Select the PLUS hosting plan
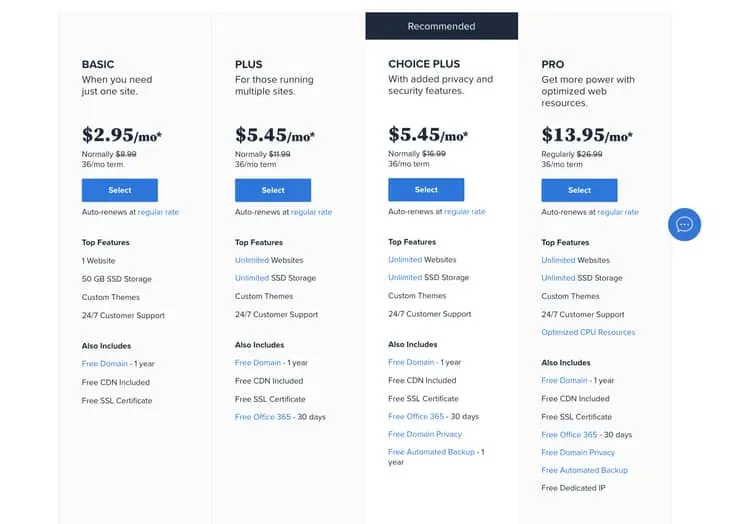 pyautogui.click(x=273, y=190)
